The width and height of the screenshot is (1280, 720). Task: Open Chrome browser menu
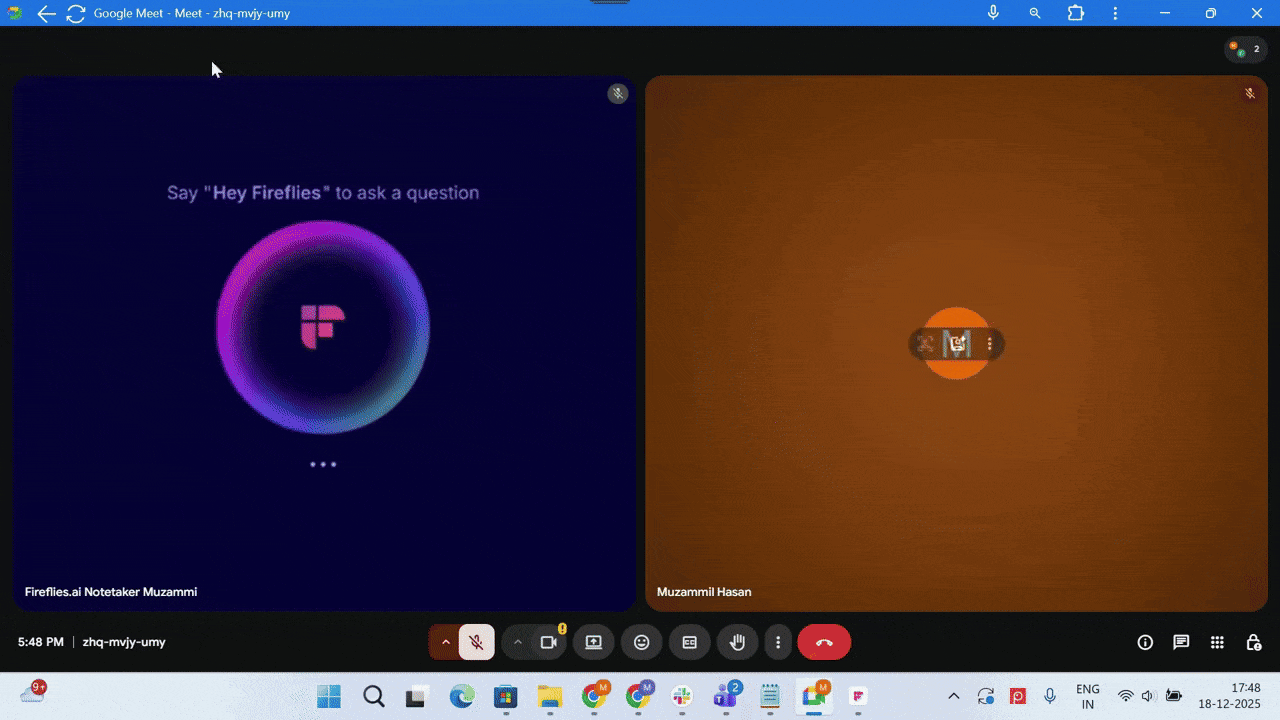click(1115, 13)
